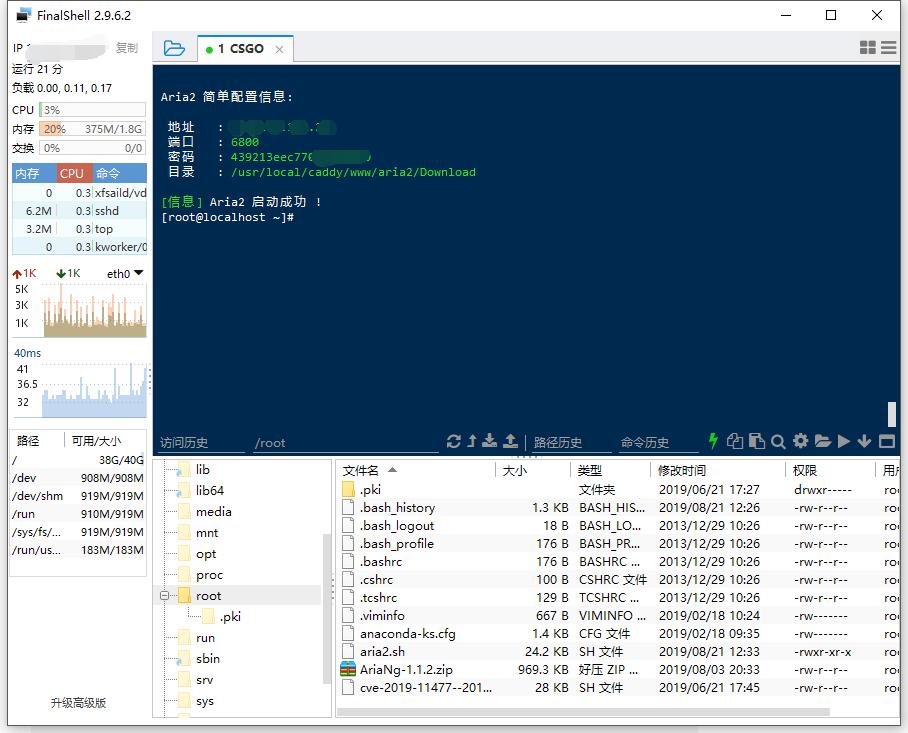908x733 pixels.
Task: Click 升级高级版 upgrade link
Action: (x=78, y=703)
